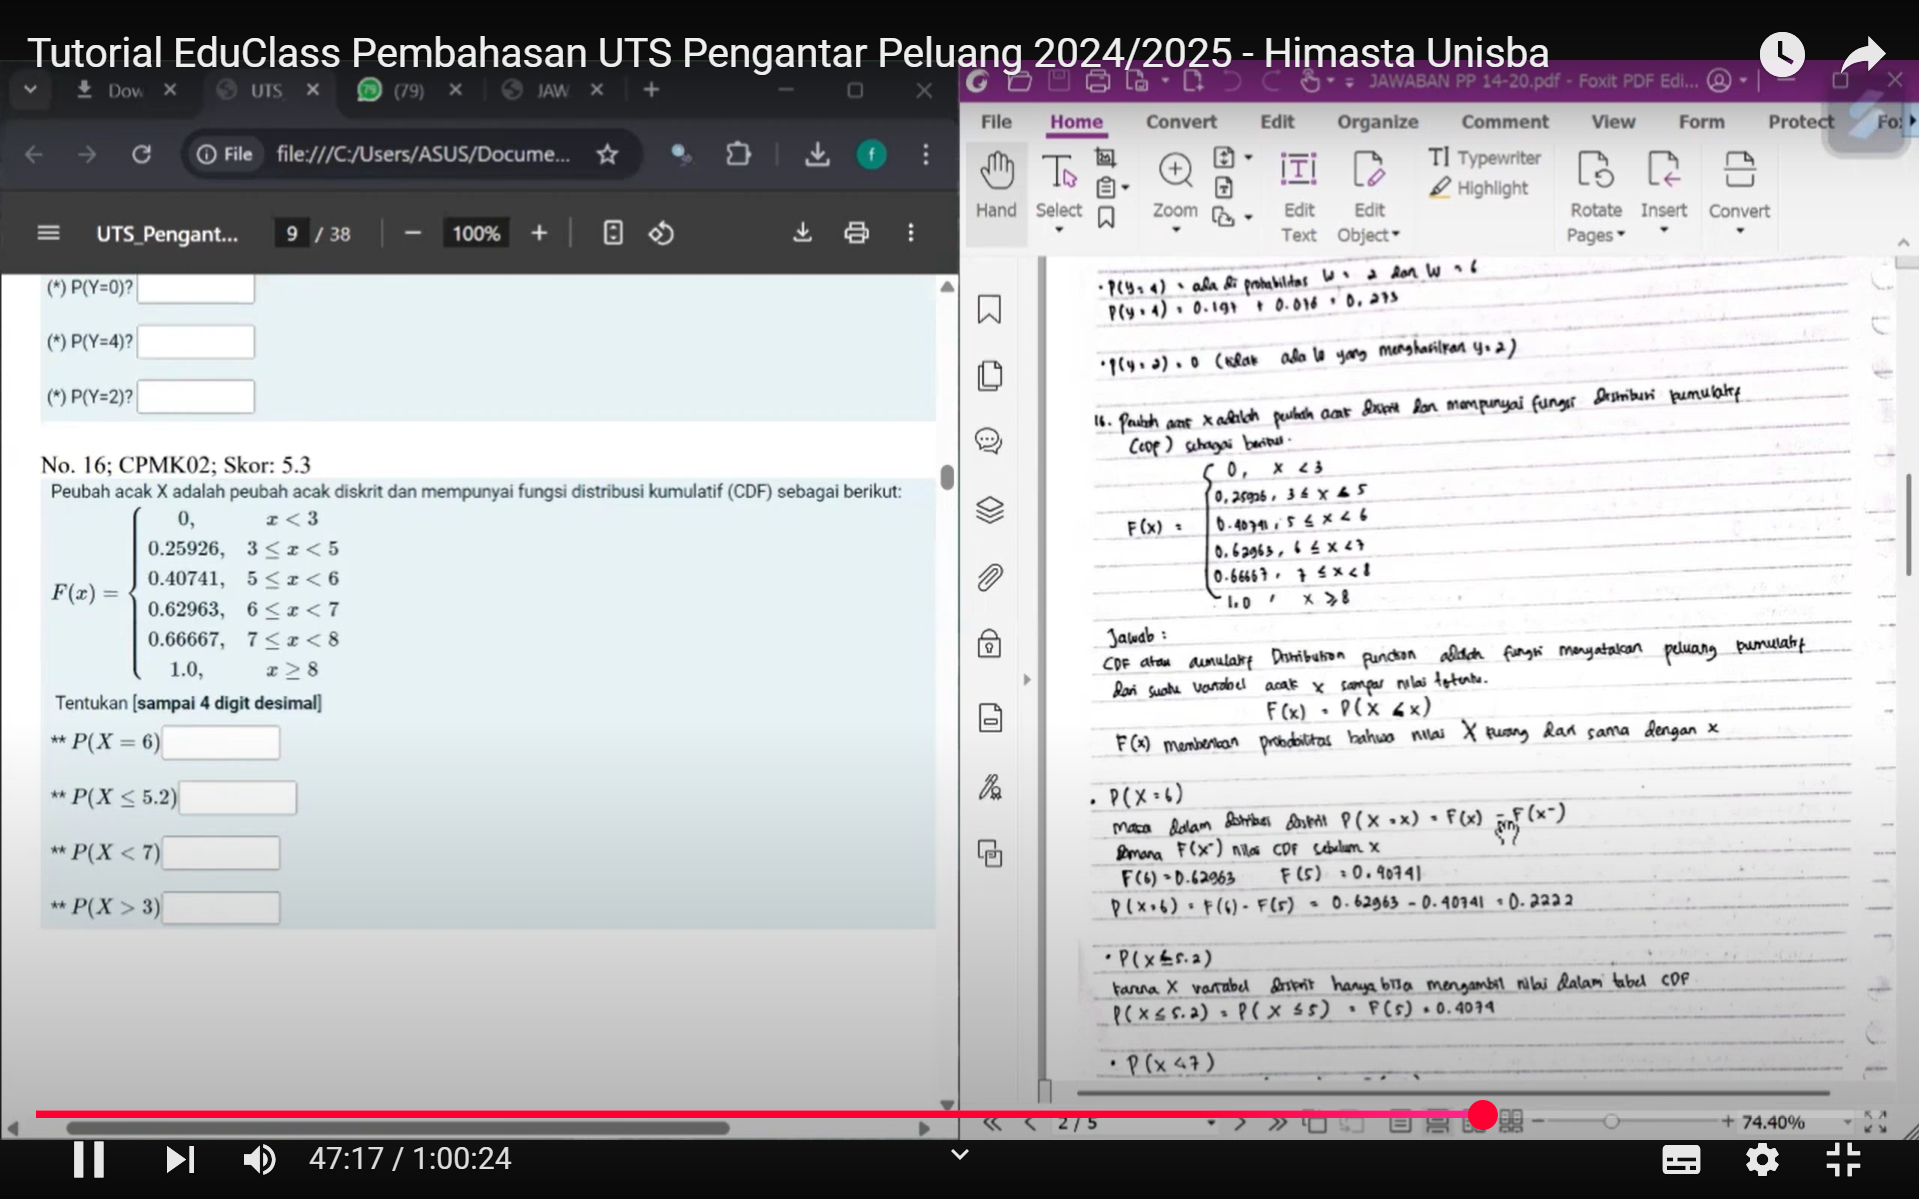
Task: Switch to the Convert ribbon tab
Action: 1181,122
